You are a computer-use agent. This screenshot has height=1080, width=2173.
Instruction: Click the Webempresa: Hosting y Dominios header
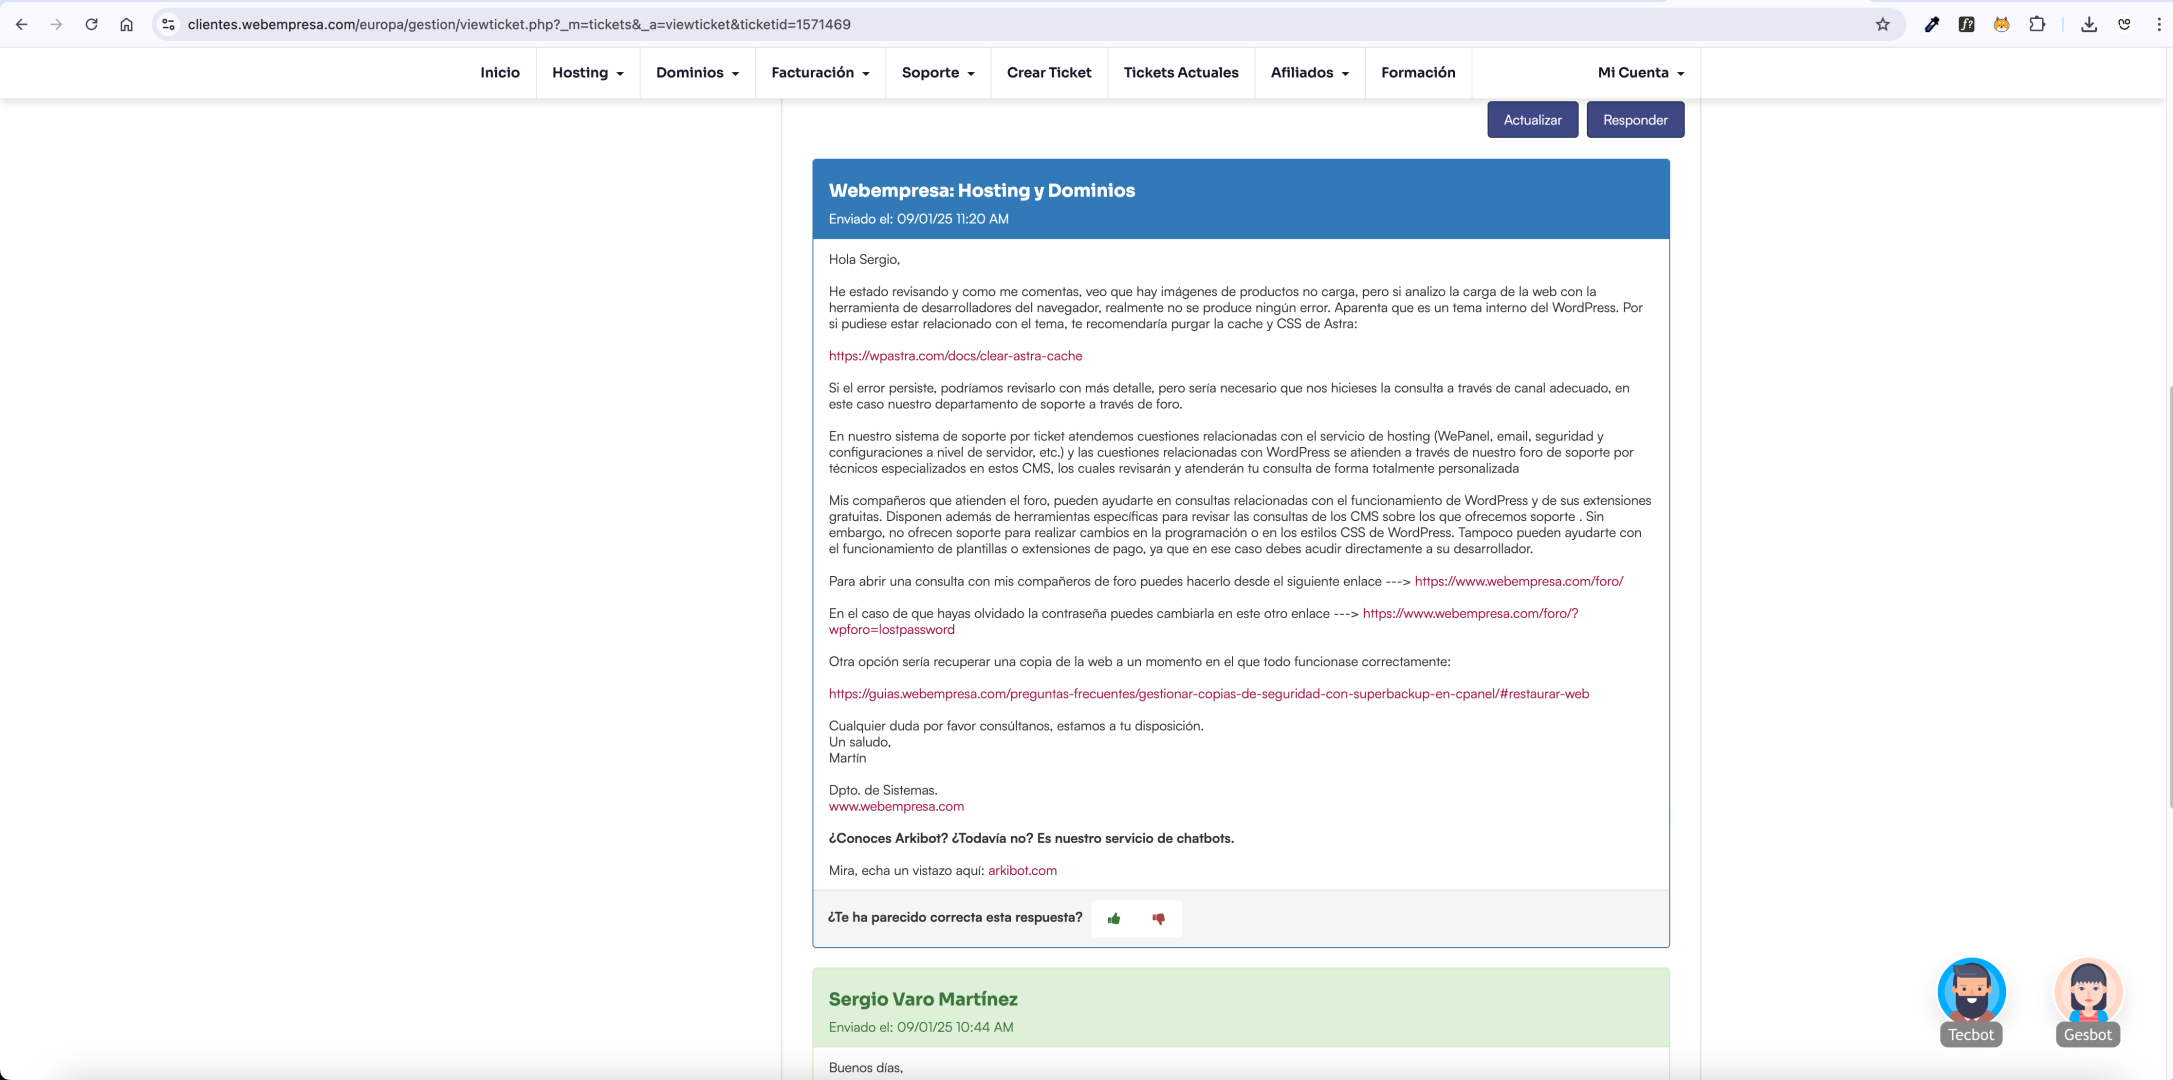pos(981,190)
